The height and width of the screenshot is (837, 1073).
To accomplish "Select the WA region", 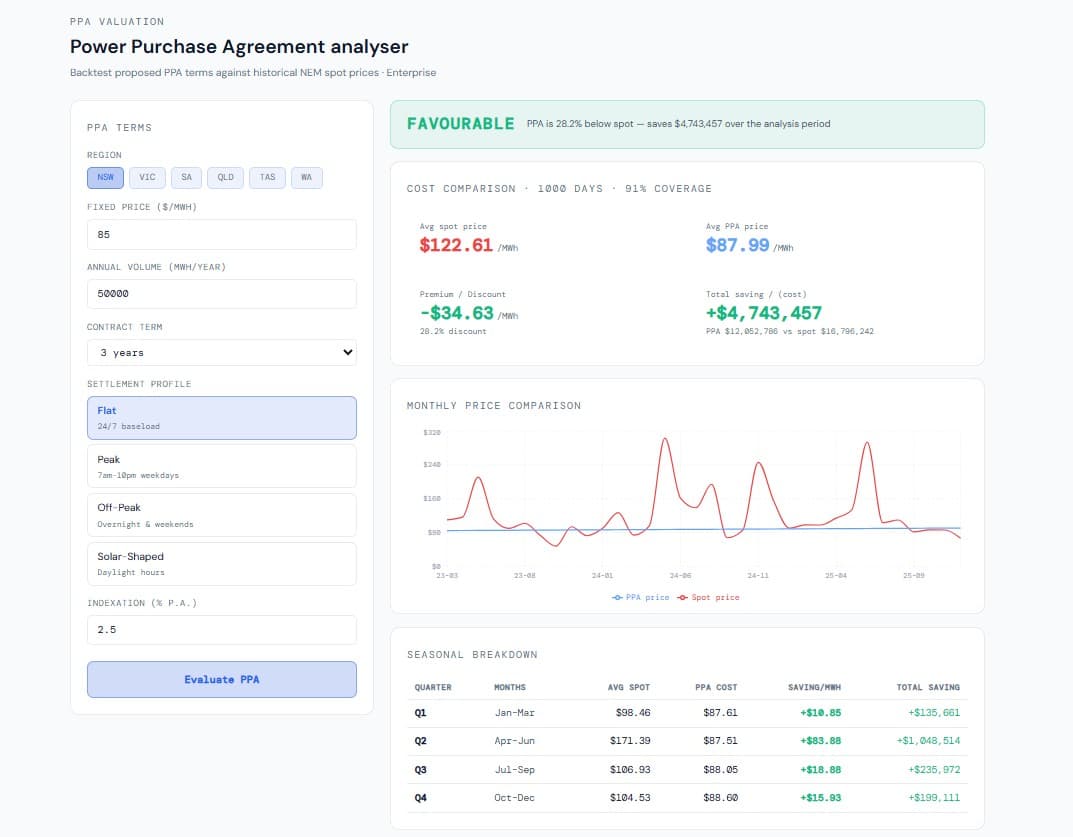I will click(x=306, y=177).
